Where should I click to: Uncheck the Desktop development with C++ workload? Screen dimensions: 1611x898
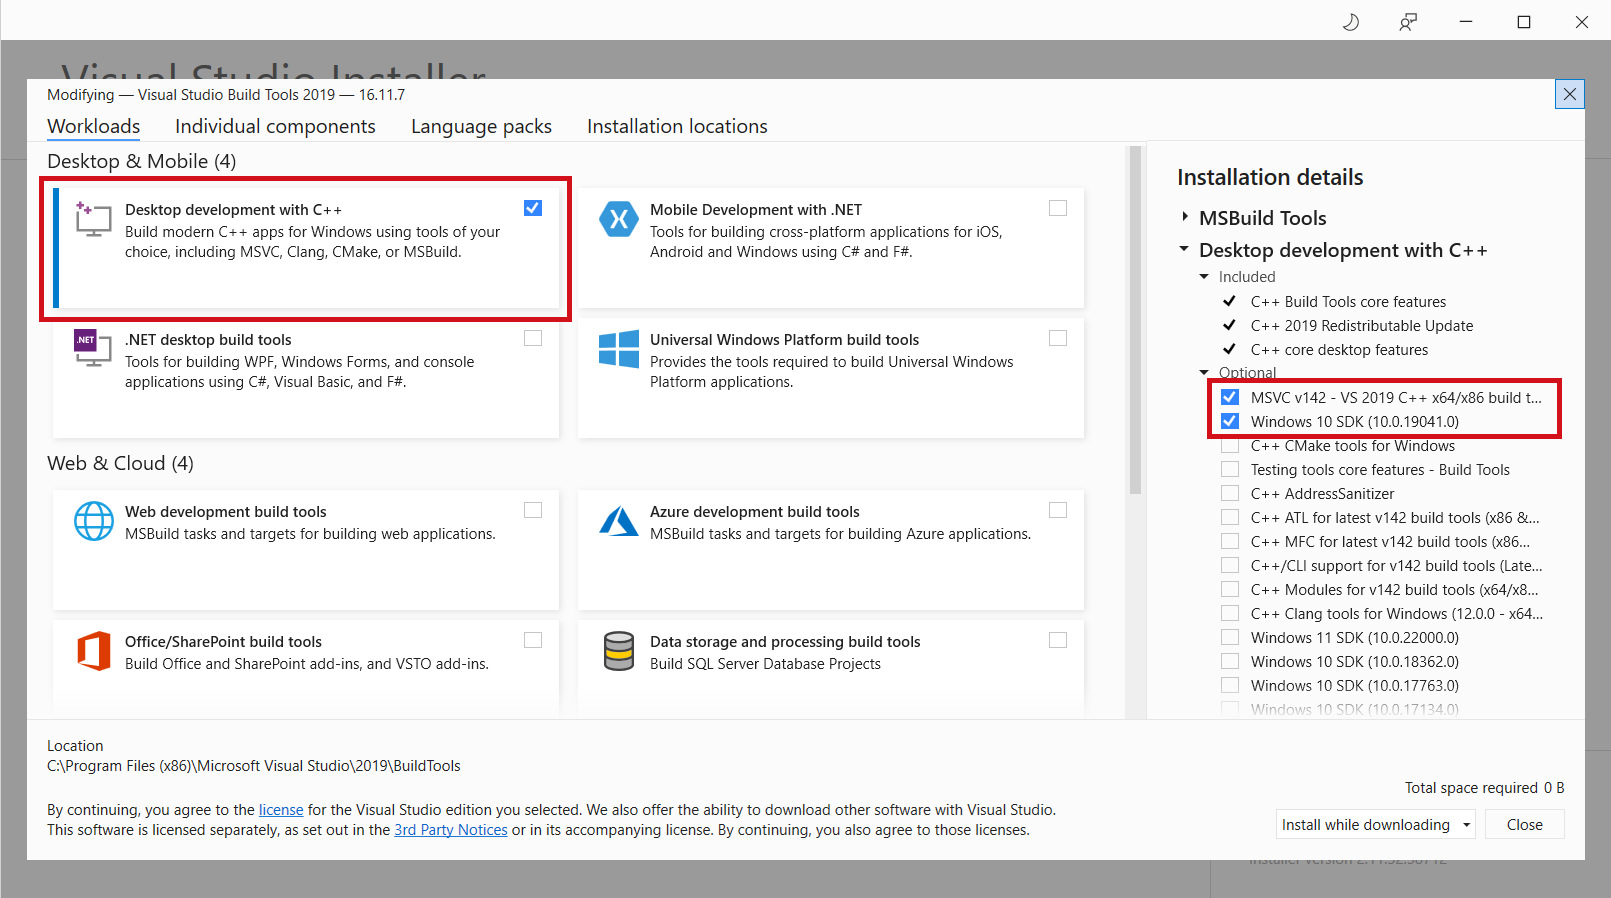[533, 208]
